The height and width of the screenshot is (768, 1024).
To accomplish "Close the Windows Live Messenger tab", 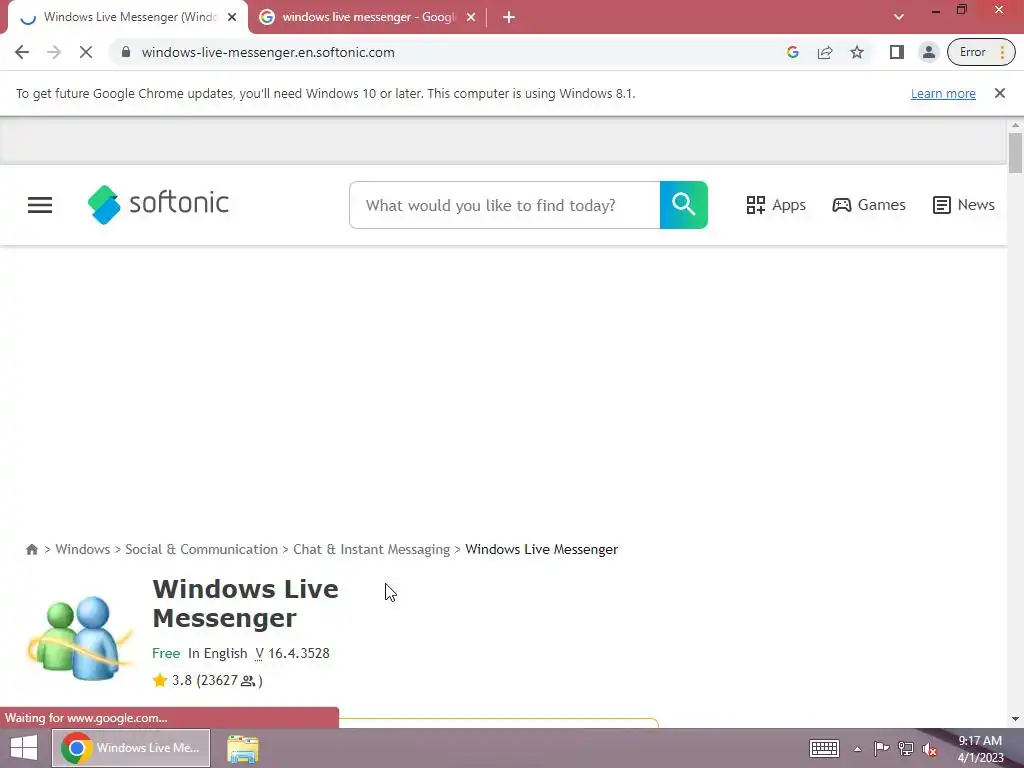I will coord(232,17).
